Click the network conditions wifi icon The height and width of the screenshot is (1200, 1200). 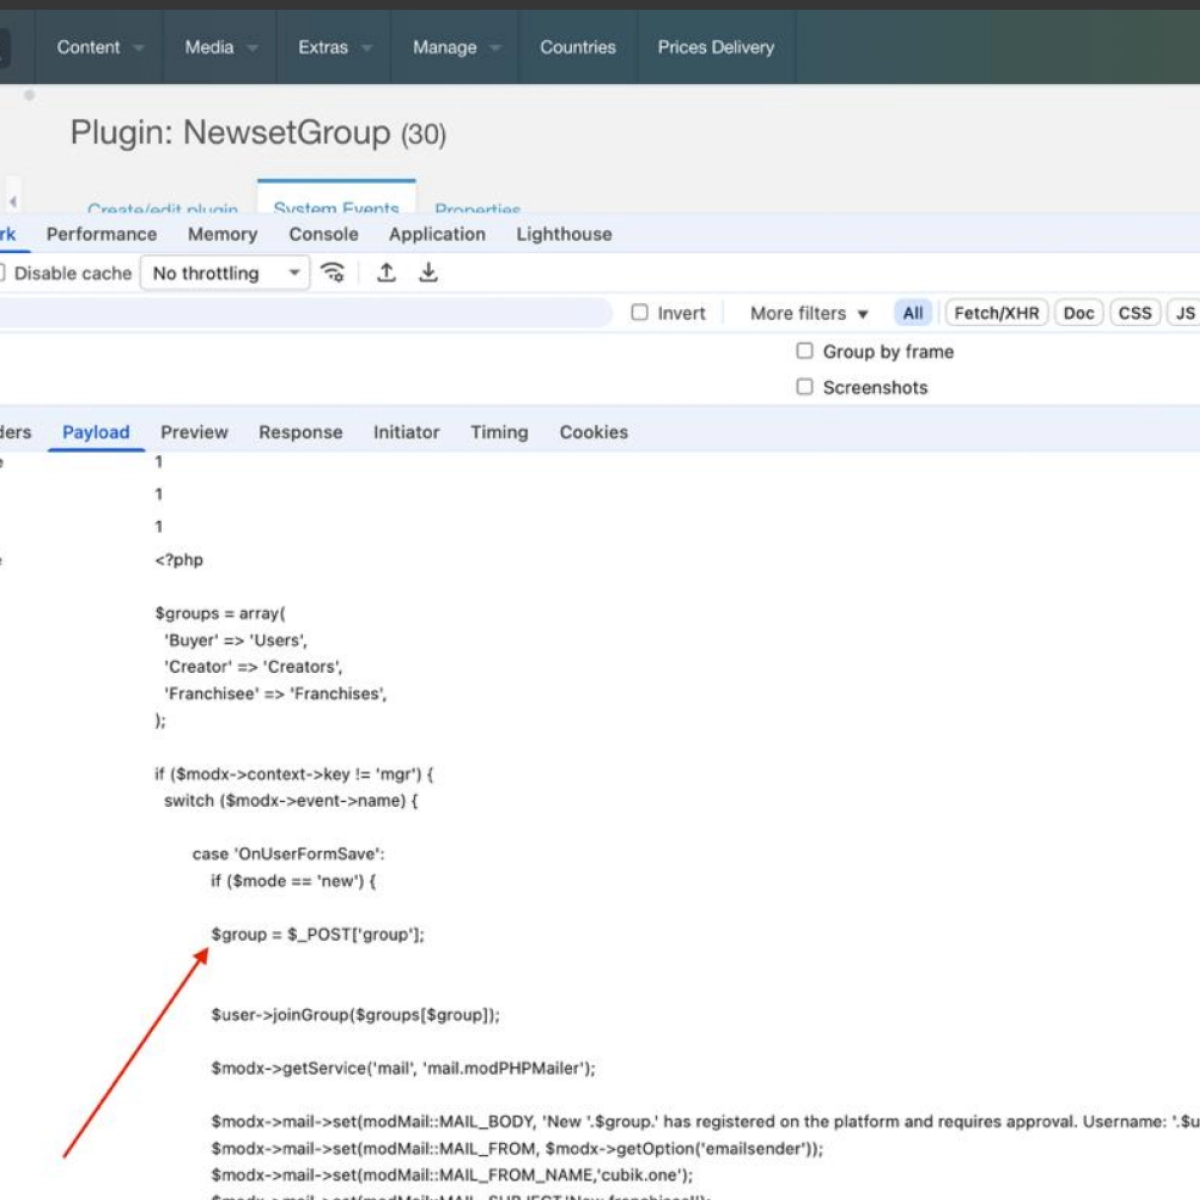click(x=333, y=273)
